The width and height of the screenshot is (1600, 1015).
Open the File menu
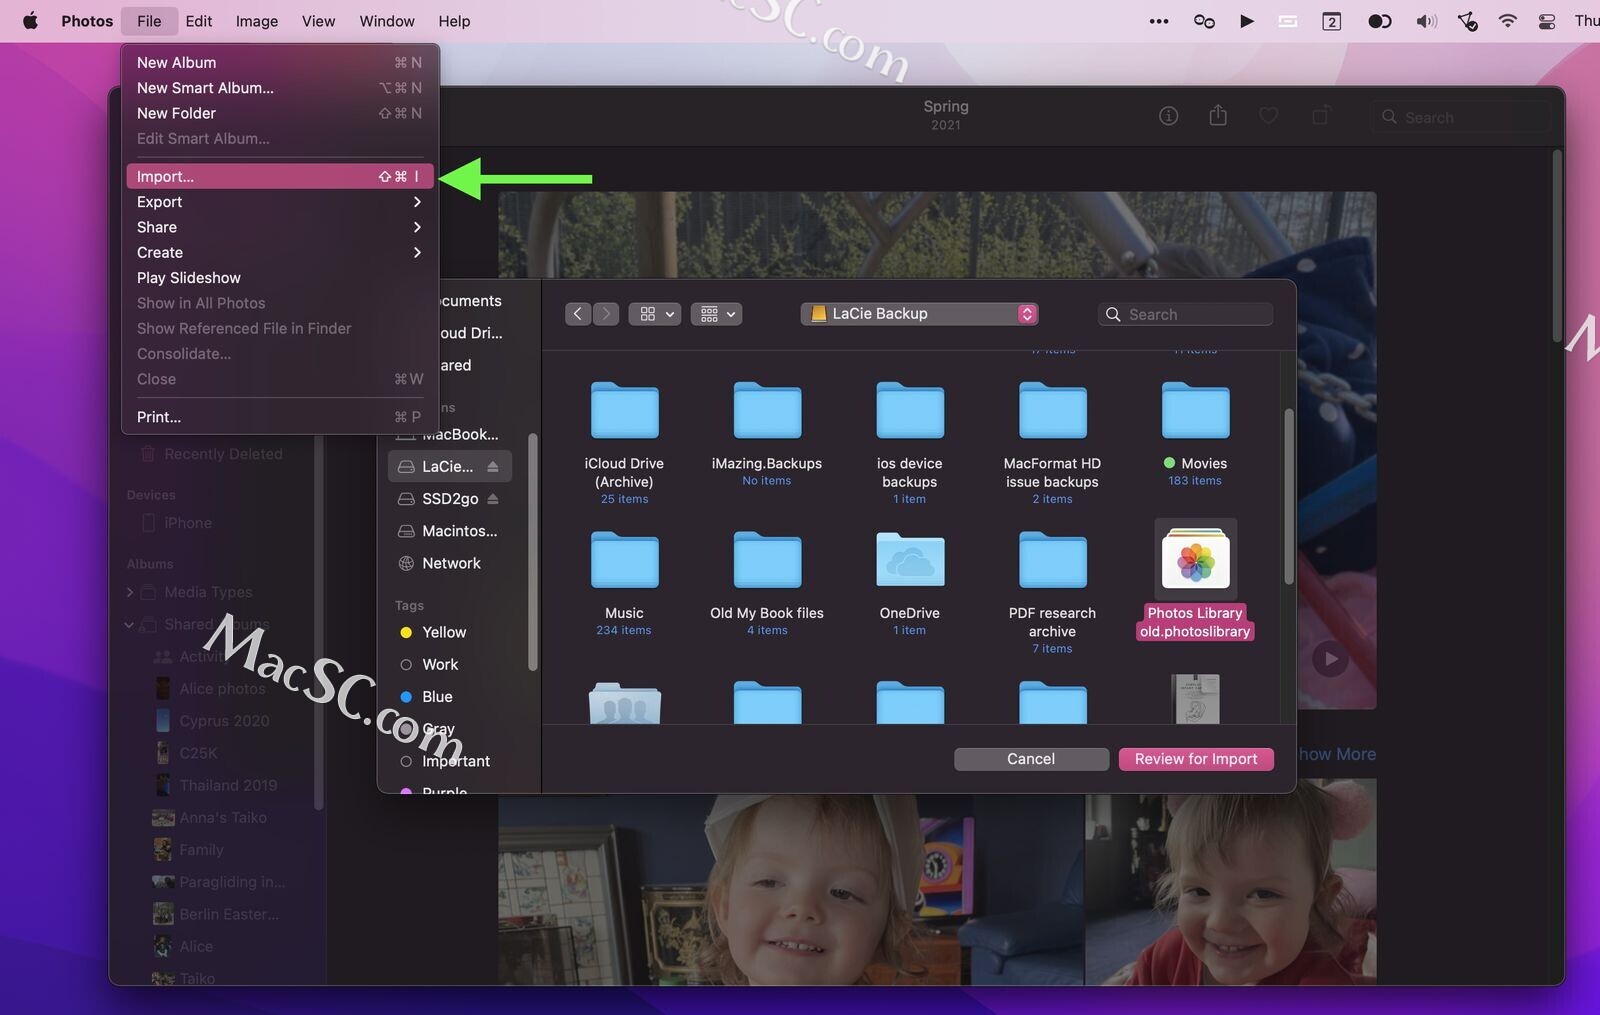[149, 21]
